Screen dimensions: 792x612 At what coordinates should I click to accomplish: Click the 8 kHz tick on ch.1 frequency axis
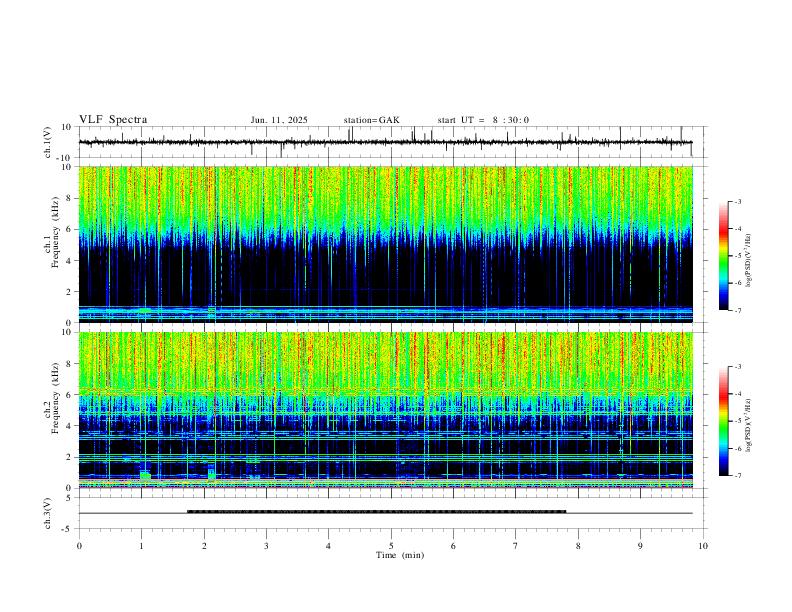(69, 198)
